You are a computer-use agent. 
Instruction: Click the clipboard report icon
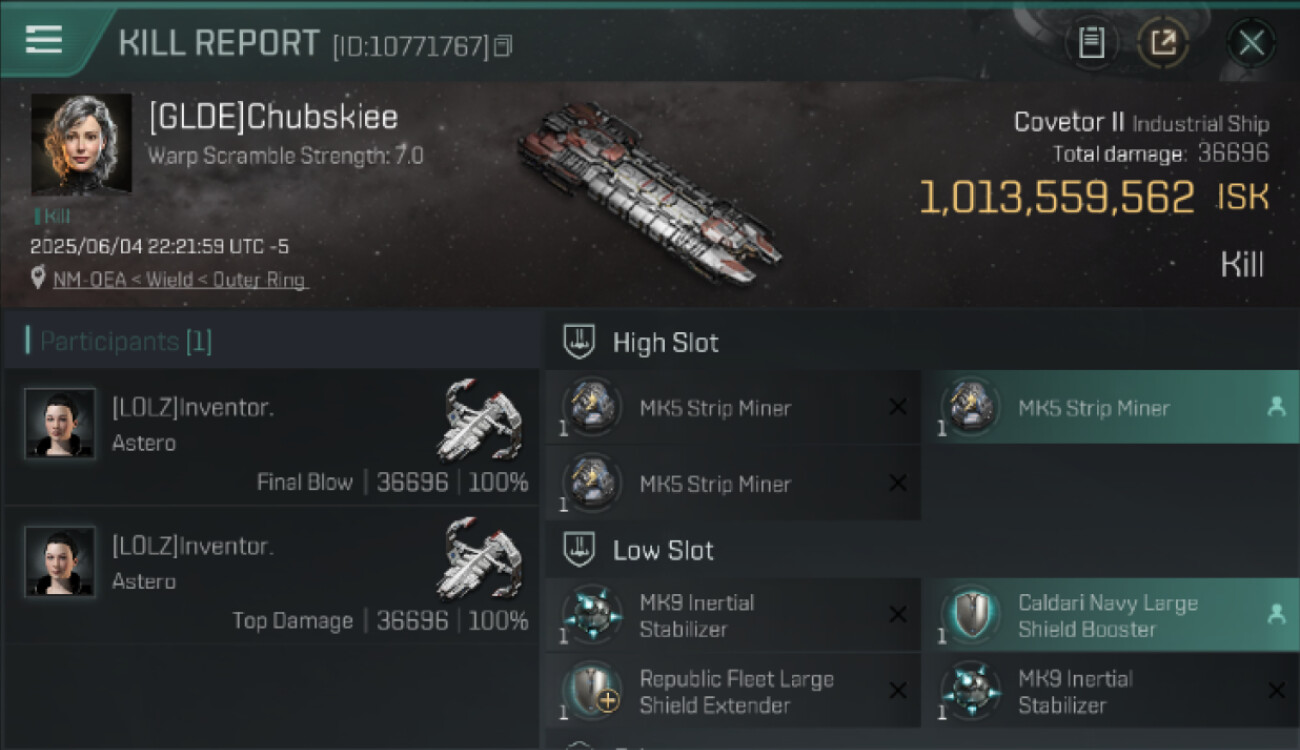[x=1091, y=43]
